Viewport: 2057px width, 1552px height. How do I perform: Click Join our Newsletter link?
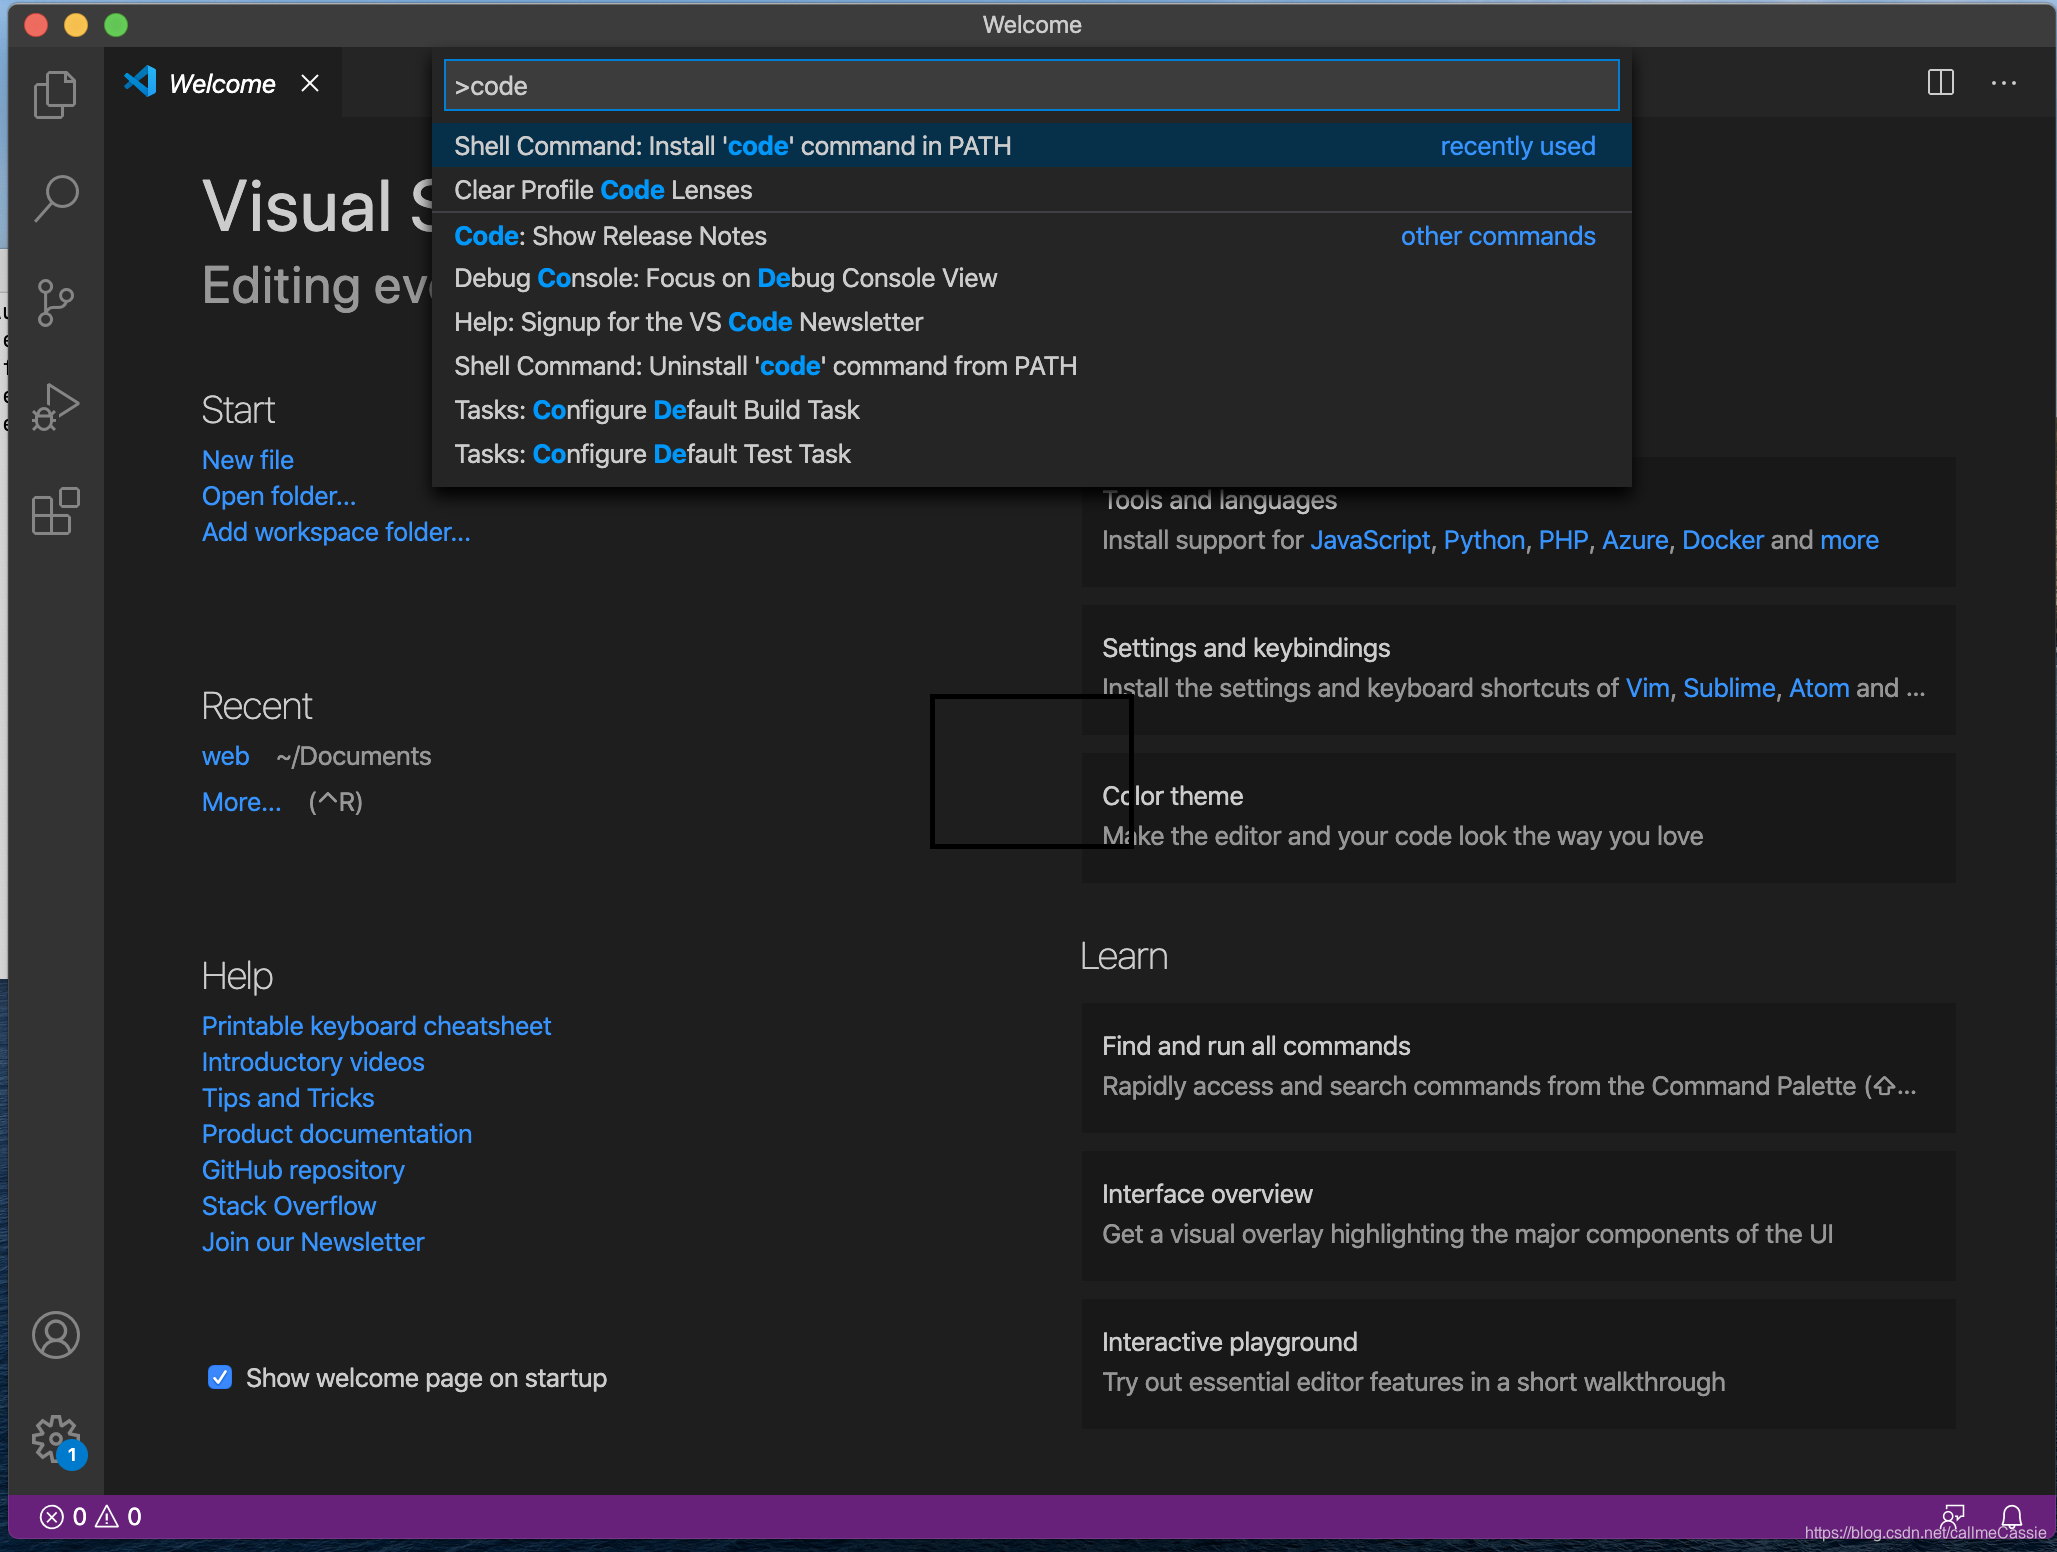[x=313, y=1242]
